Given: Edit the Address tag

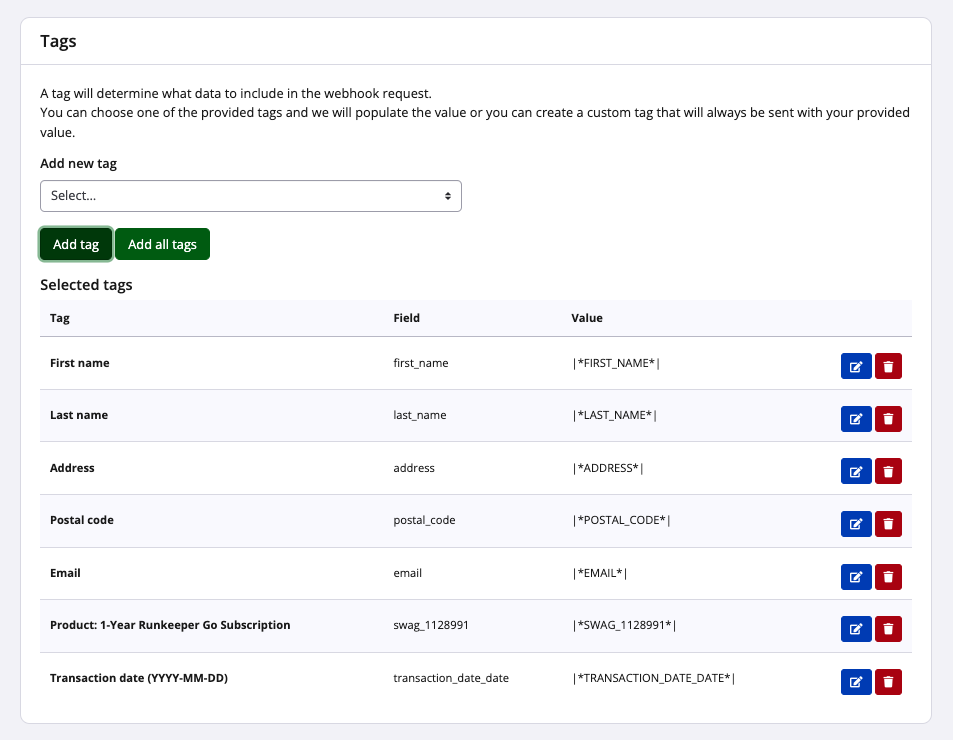Looking at the screenshot, I should pos(856,471).
